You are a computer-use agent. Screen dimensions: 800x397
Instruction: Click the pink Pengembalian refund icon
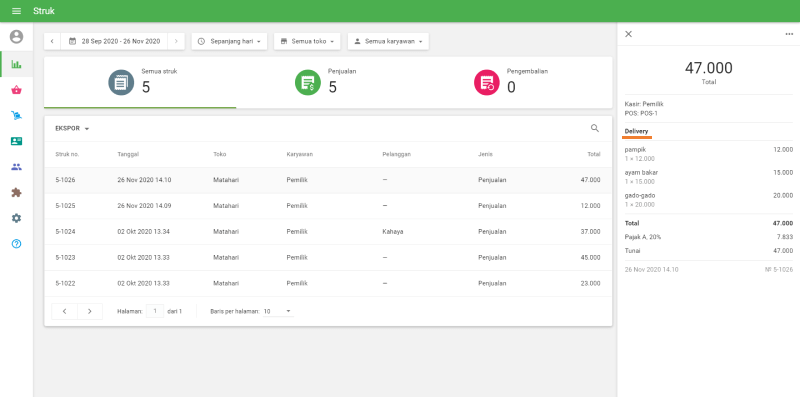(487, 83)
